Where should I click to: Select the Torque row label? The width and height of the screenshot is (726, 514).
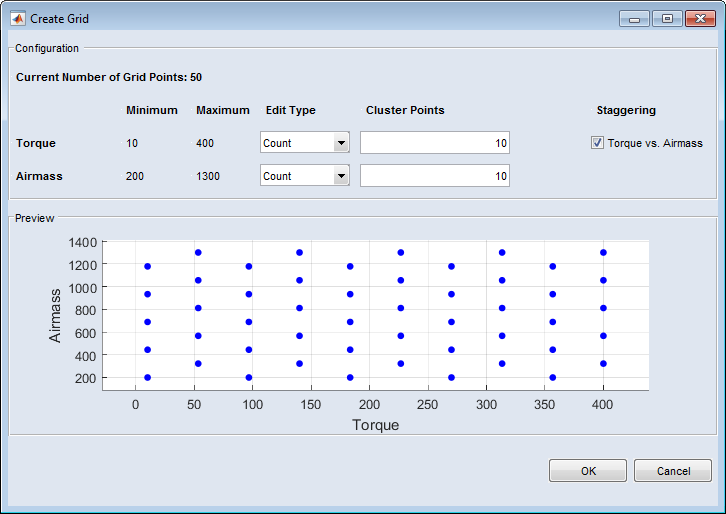tap(36, 143)
